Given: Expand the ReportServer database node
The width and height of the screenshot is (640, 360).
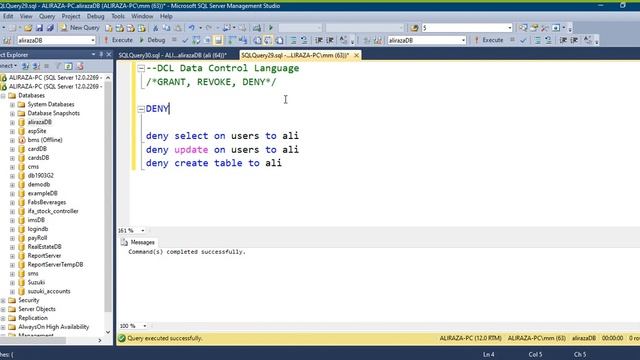Looking at the screenshot, I should 12,256.
